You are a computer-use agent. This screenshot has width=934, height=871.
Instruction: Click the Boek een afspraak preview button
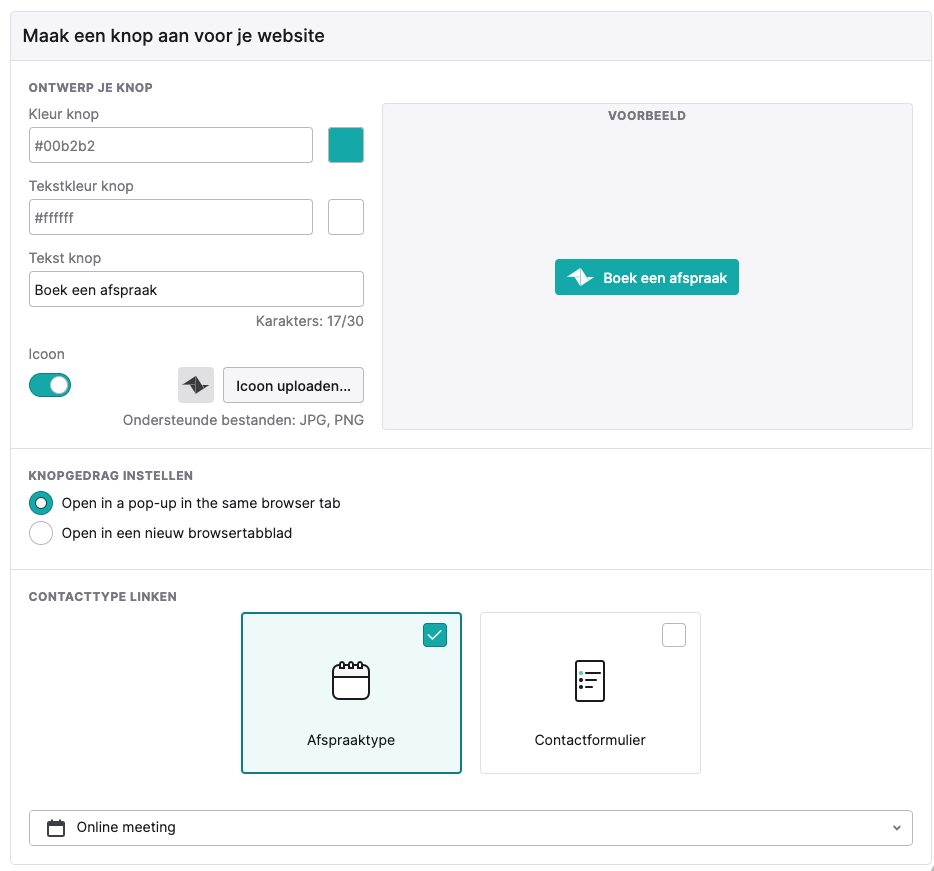tap(647, 277)
